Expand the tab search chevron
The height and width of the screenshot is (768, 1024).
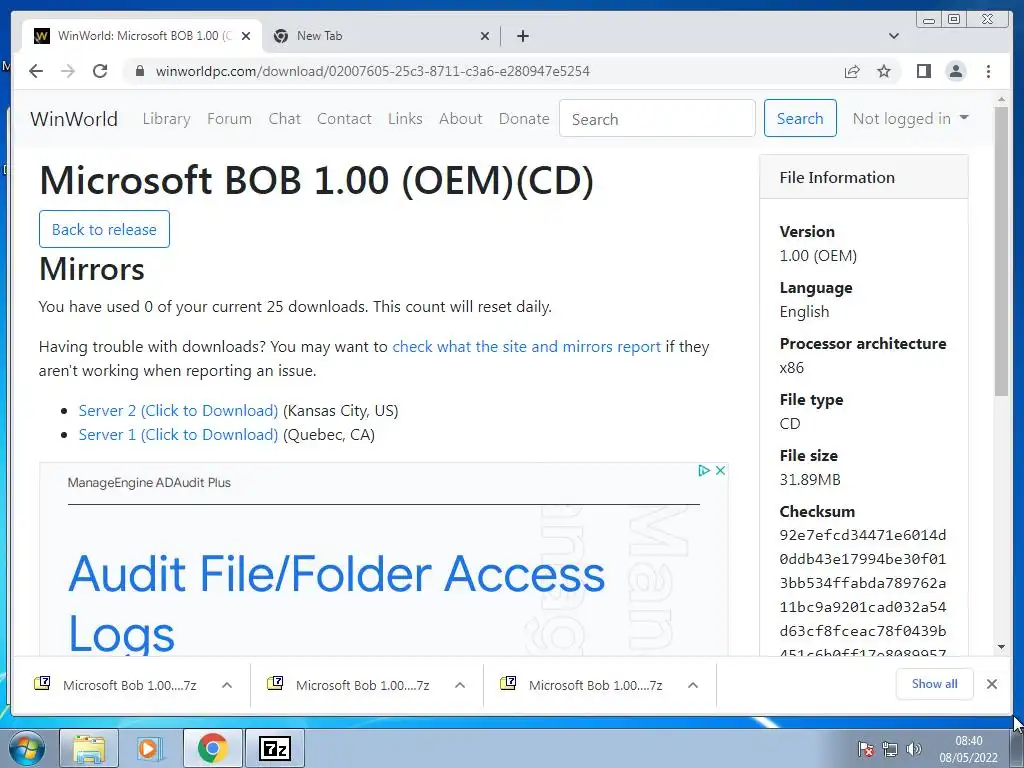pos(894,36)
